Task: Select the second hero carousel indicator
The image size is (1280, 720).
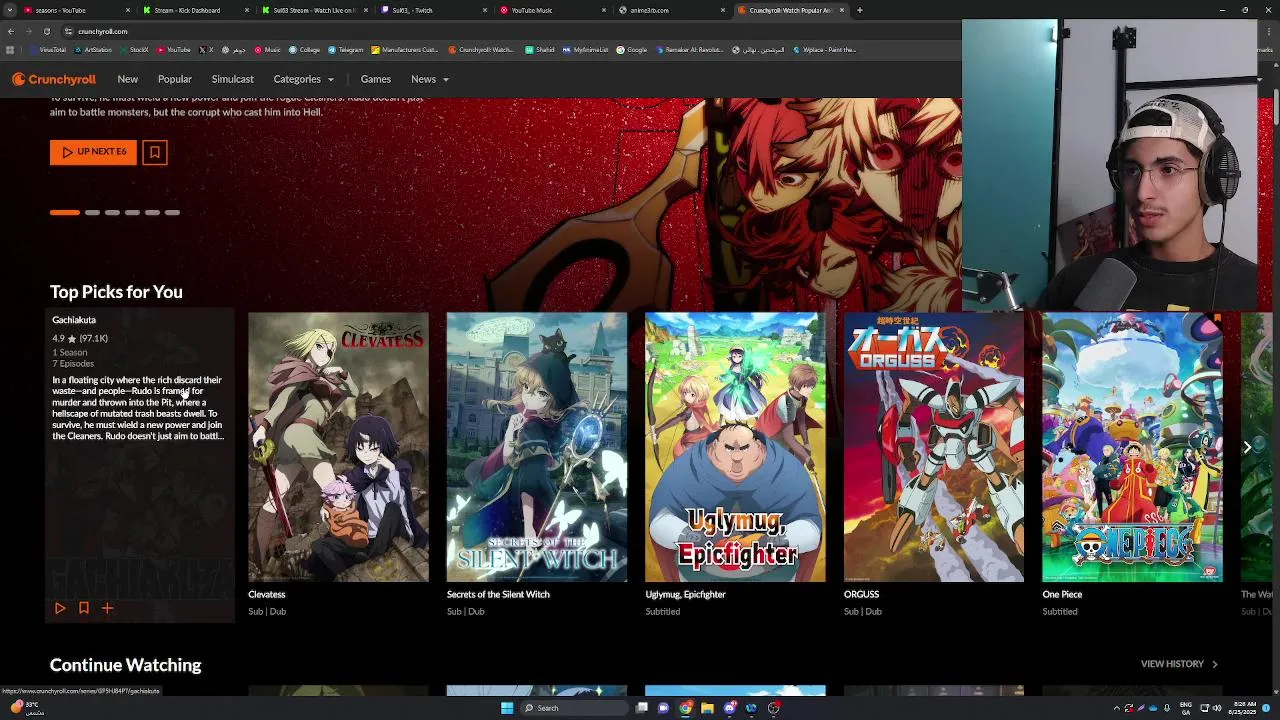Action: point(92,212)
